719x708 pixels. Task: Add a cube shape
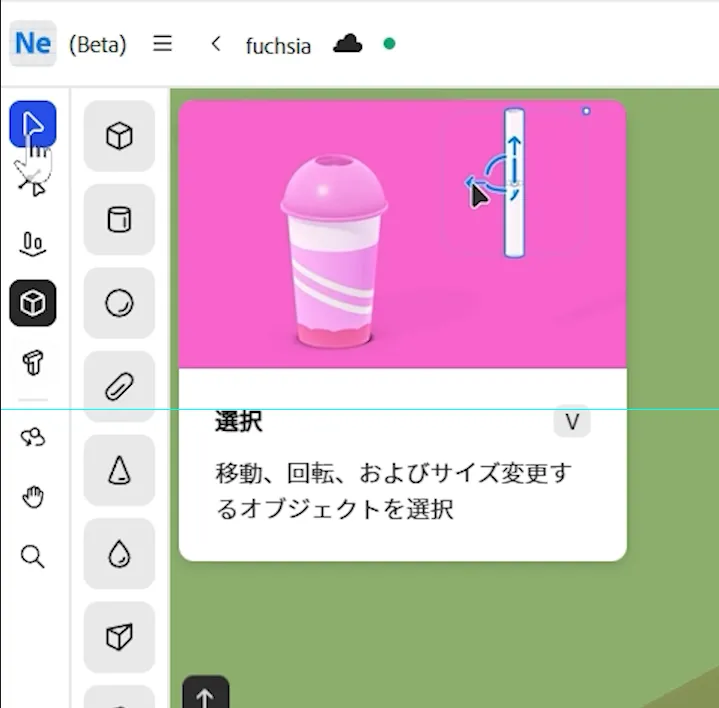[x=119, y=136]
